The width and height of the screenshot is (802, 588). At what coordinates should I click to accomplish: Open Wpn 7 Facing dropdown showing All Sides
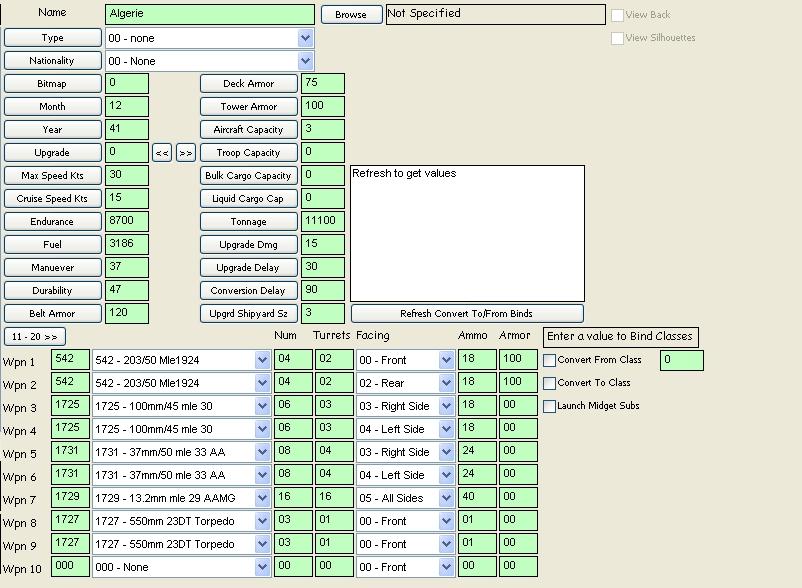[447, 498]
